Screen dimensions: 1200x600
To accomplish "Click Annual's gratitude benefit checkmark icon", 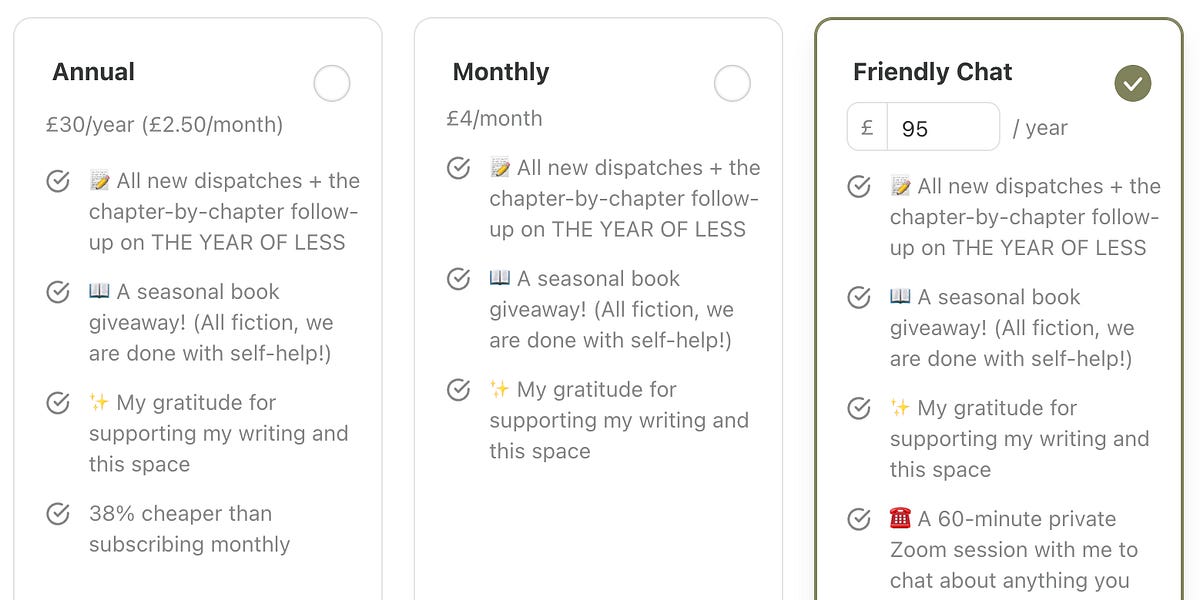I will pos(58,403).
